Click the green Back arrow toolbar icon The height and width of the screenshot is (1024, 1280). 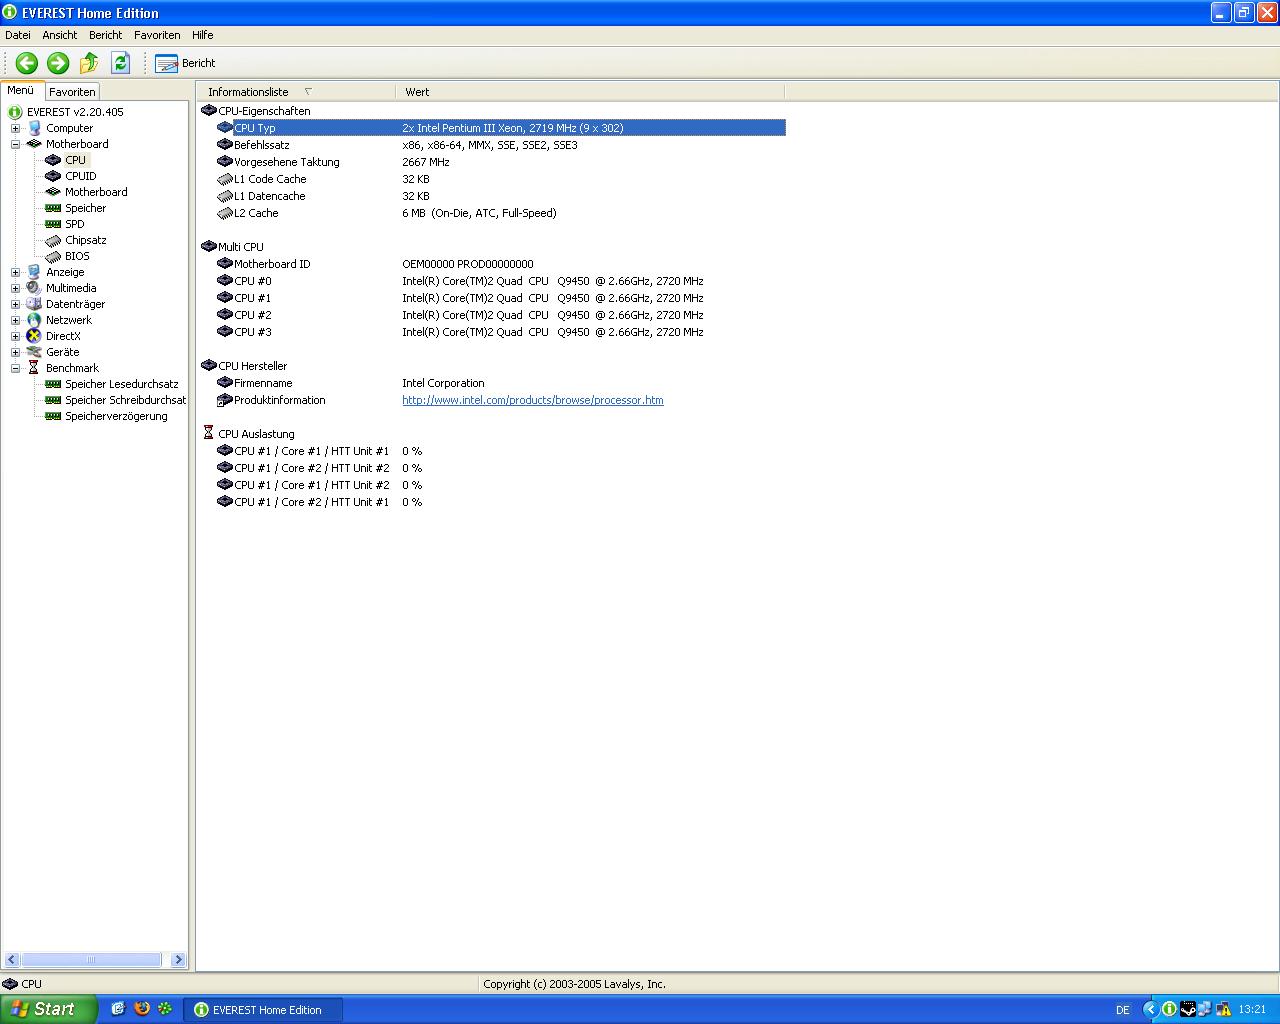(x=27, y=63)
